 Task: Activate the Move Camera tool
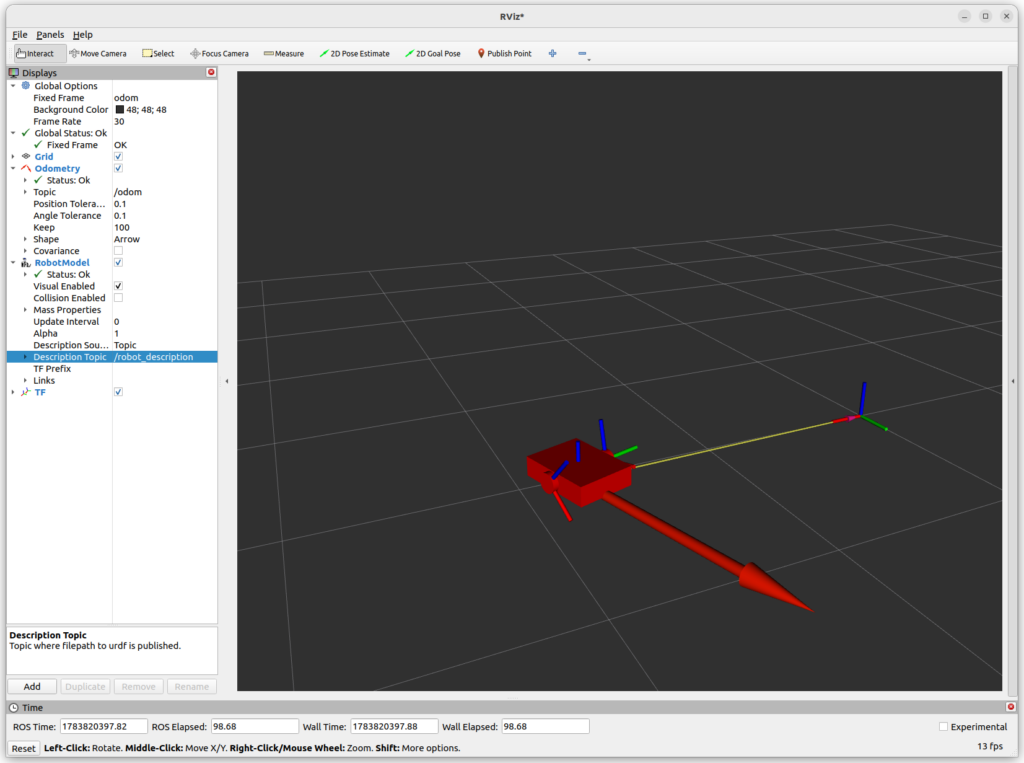[x=97, y=54]
